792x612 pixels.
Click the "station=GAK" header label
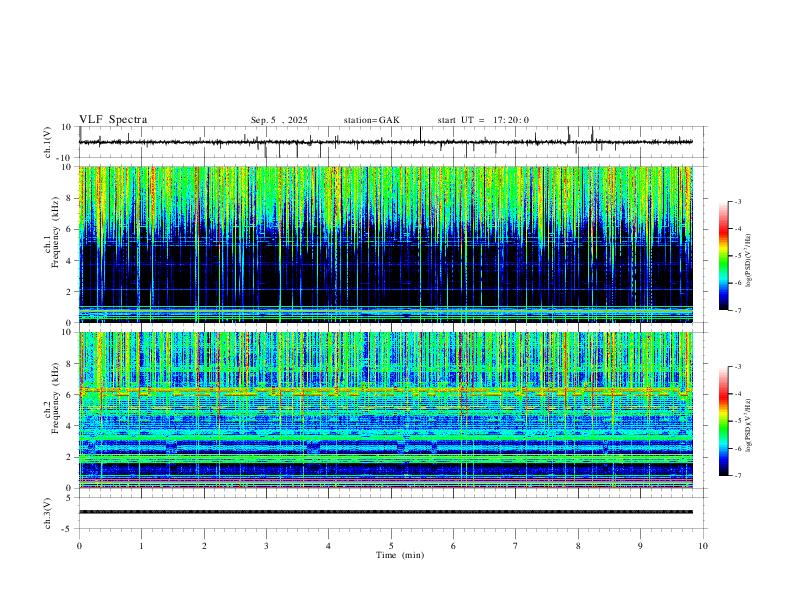371,120
